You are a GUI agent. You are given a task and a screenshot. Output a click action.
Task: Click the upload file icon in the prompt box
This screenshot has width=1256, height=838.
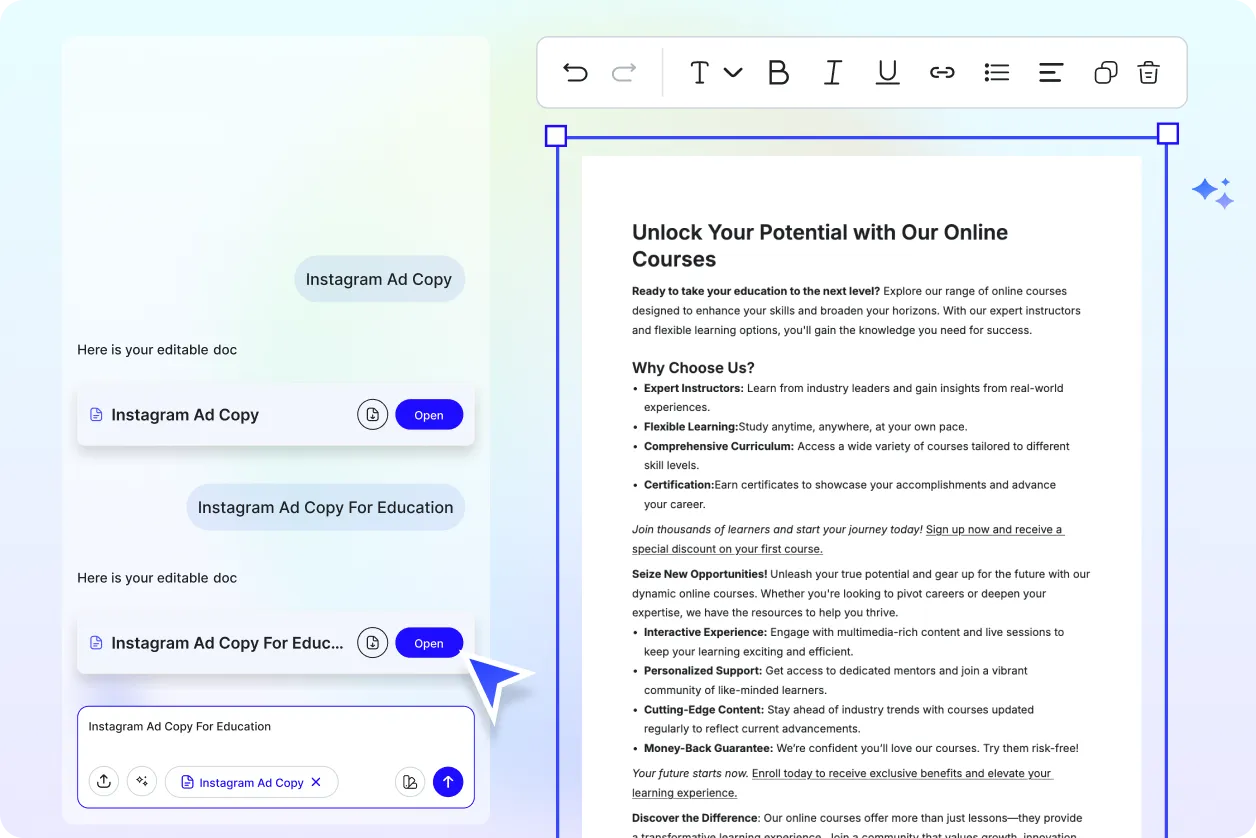[104, 782]
